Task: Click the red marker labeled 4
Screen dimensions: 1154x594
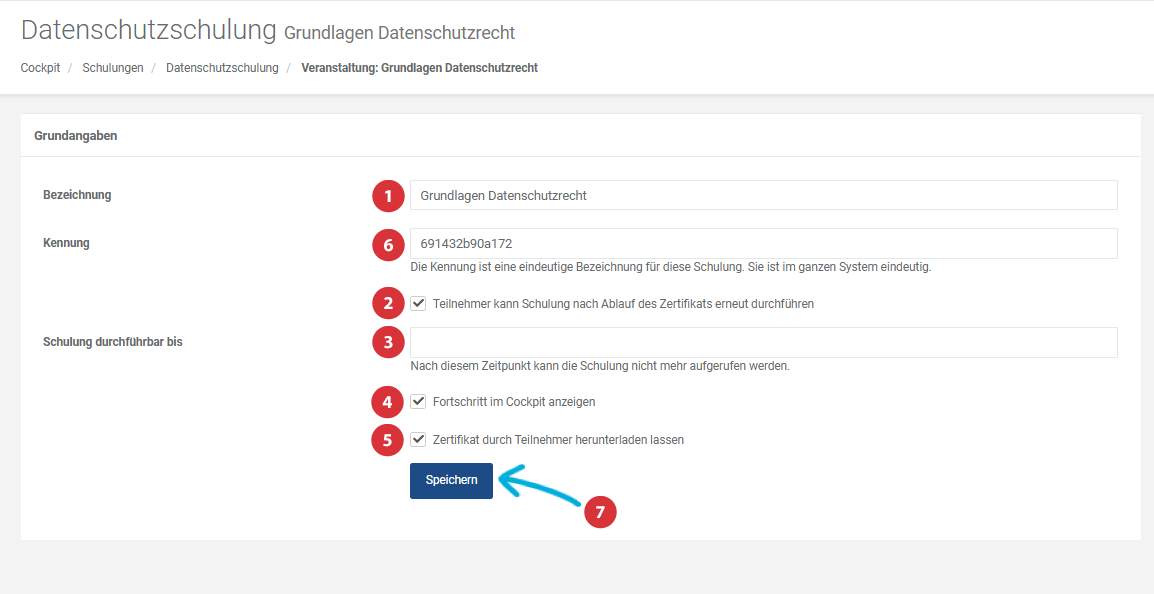Action: [x=388, y=402]
